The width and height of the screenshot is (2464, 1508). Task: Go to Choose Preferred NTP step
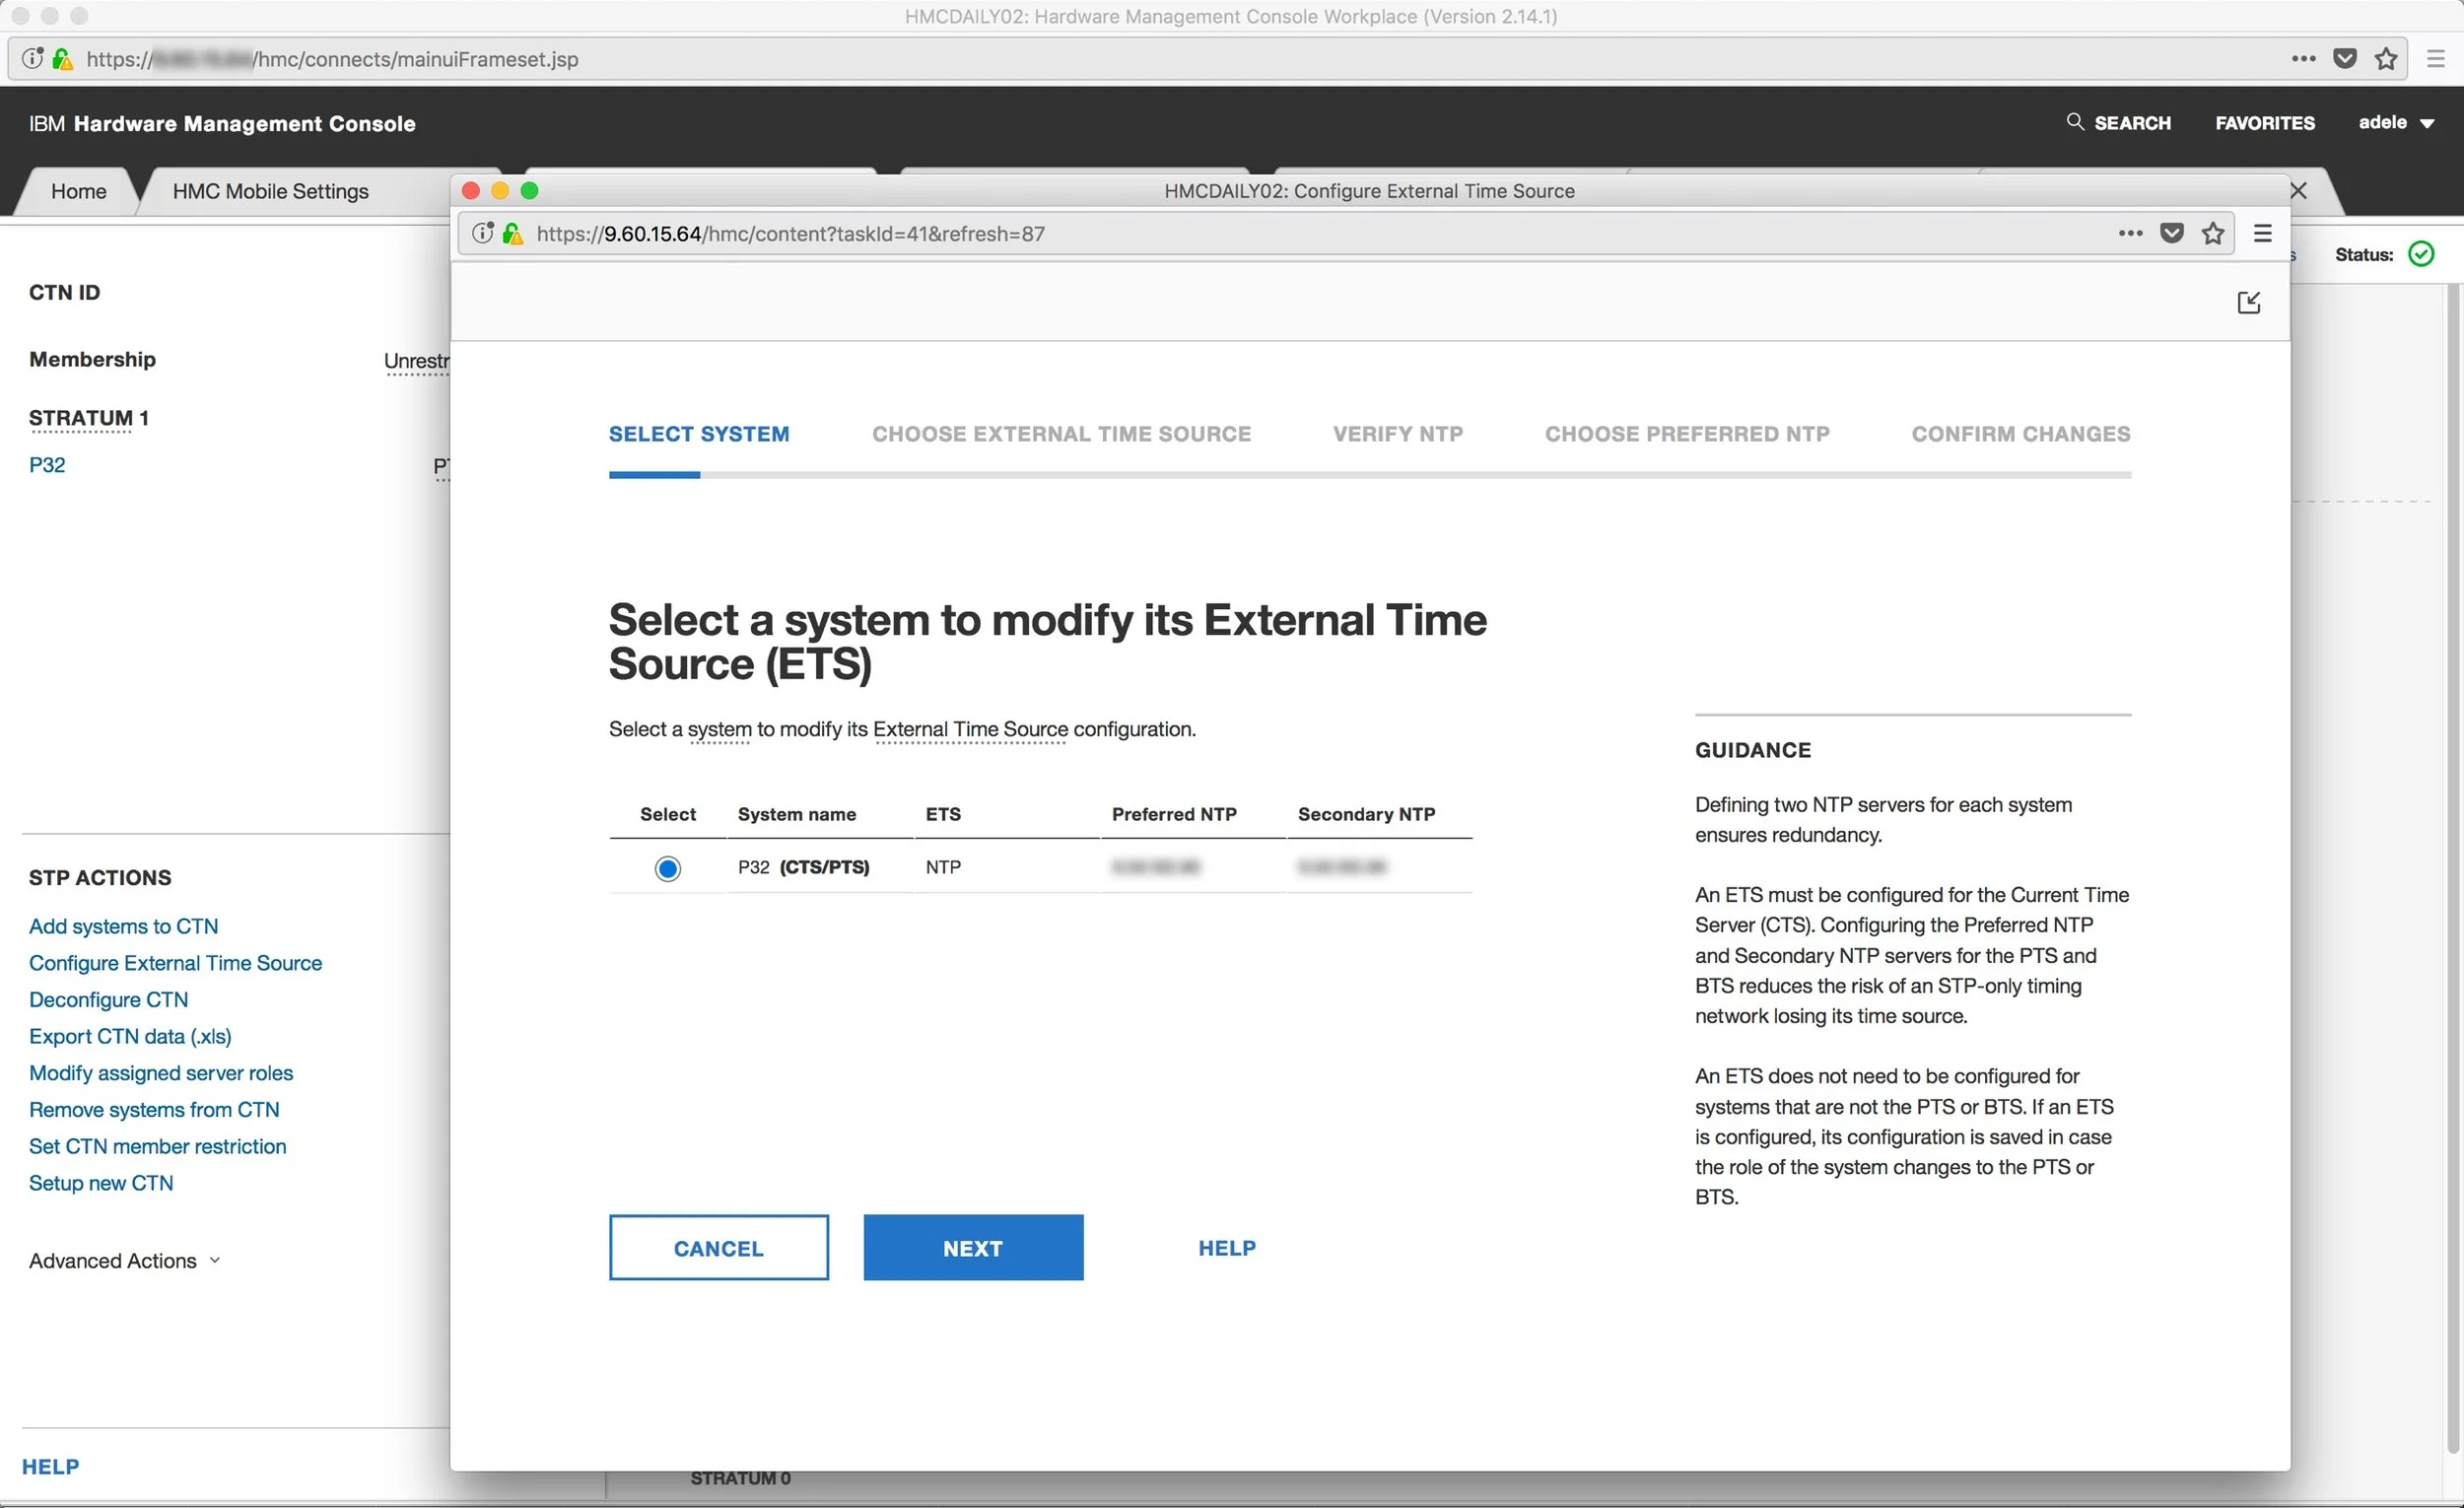(1687, 434)
